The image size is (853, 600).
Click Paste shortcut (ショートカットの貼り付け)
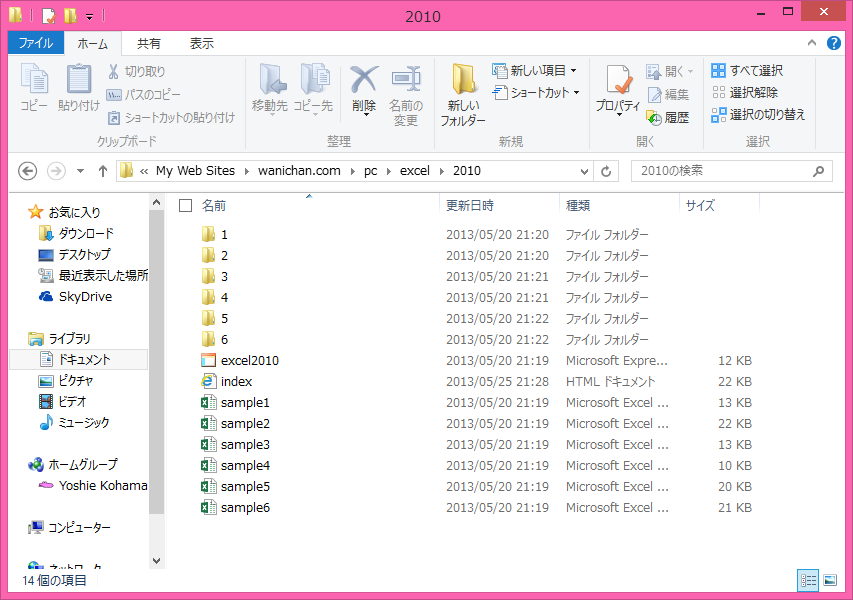coord(171,117)
